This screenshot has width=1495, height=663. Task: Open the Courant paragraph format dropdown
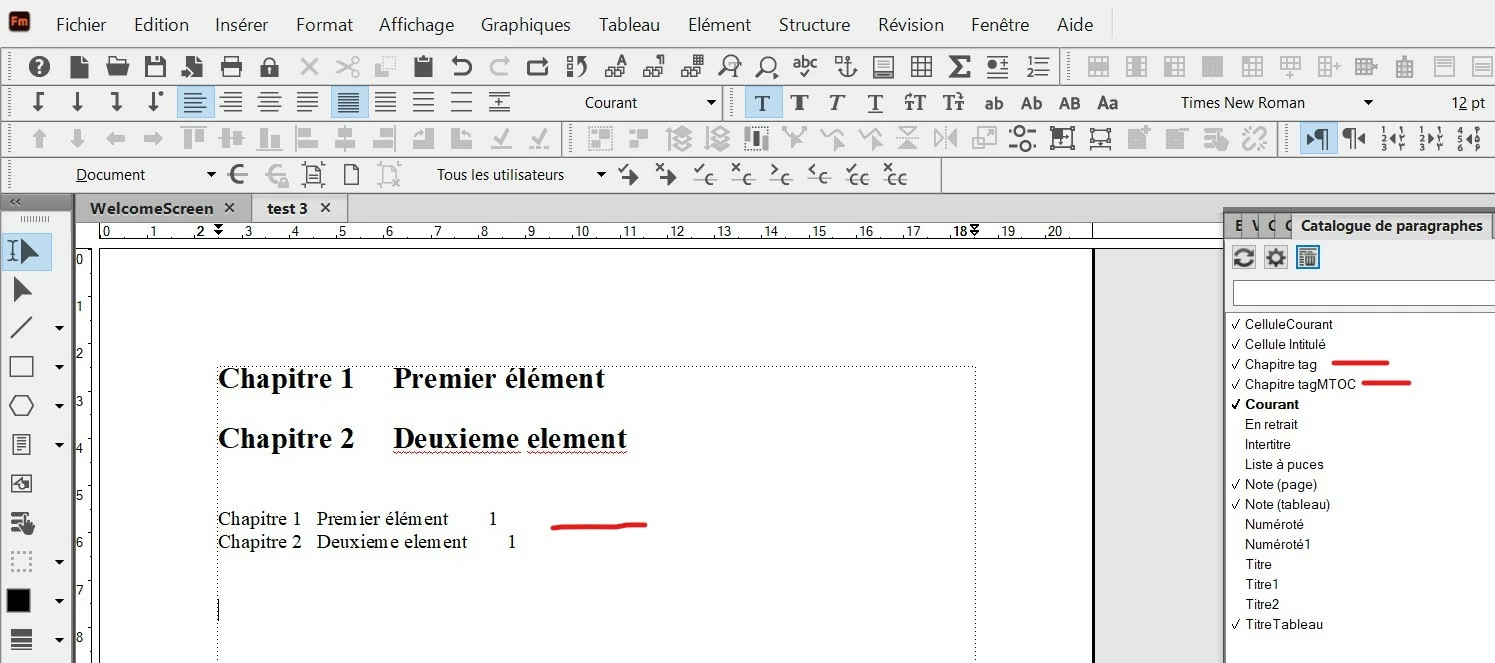(711, 102)
